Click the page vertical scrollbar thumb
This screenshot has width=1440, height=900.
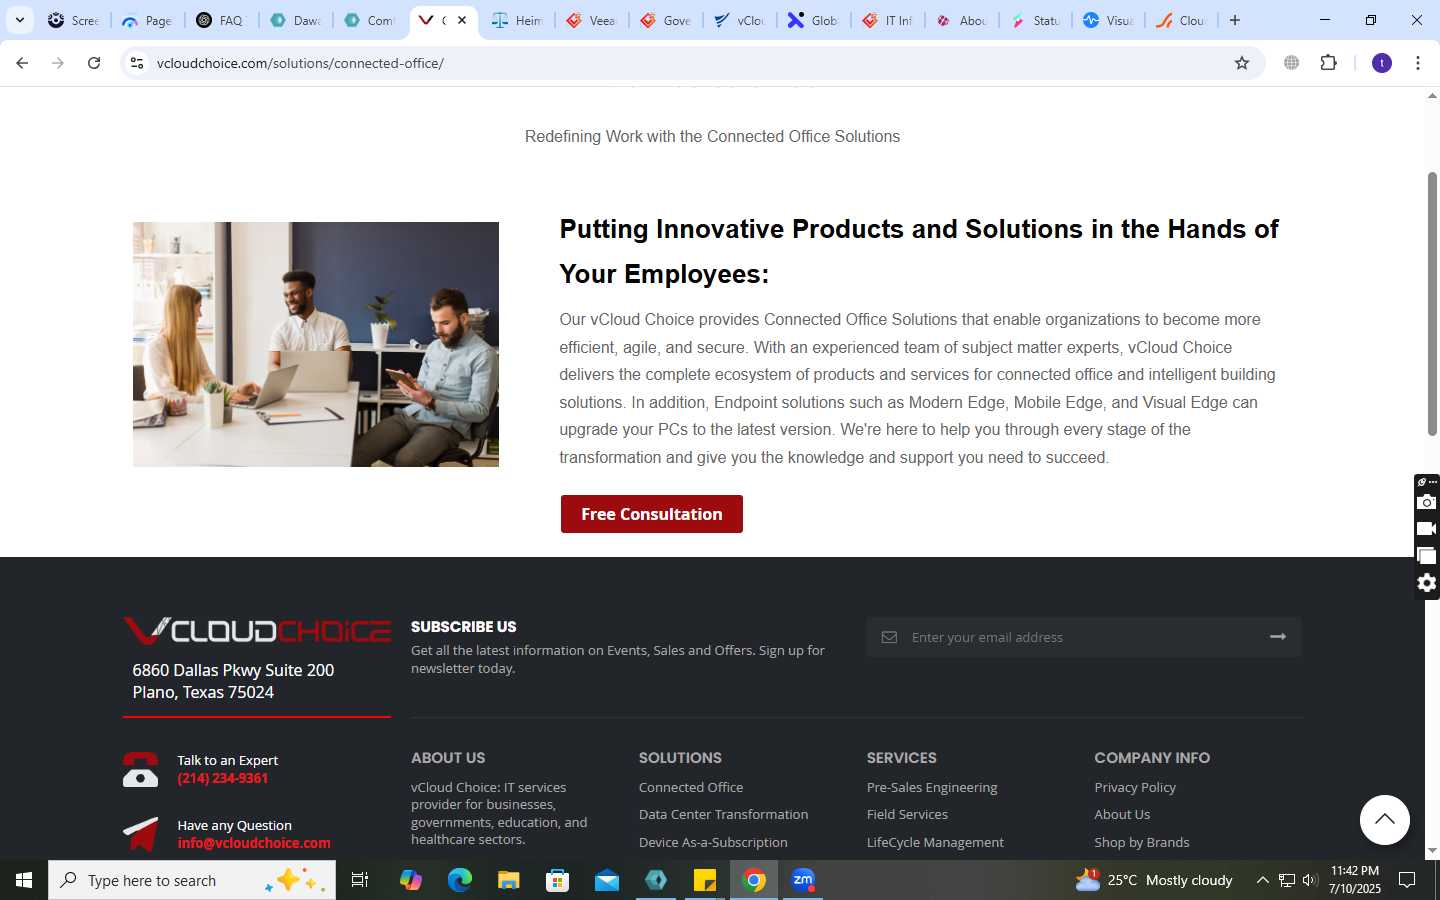click(x=1432, y=304)
